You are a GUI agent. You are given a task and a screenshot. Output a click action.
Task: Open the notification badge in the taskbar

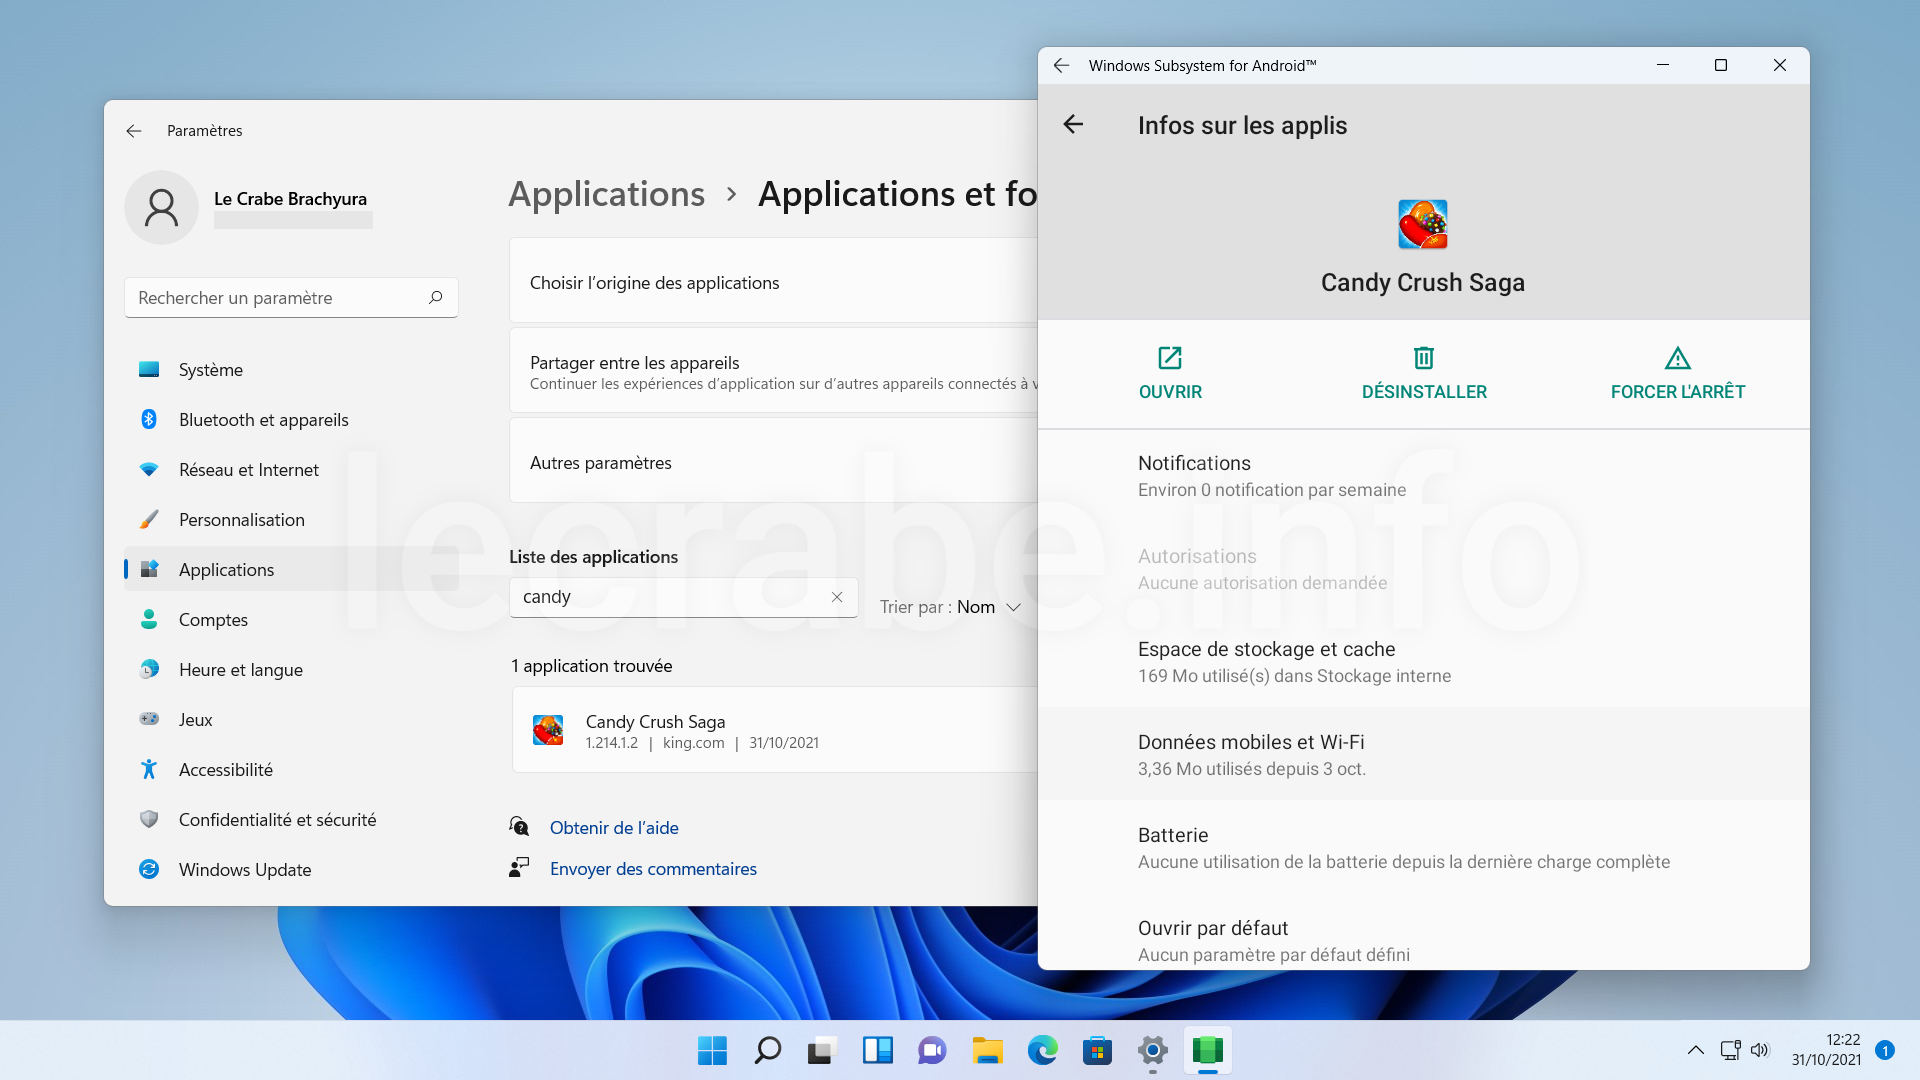pyautogui.click(x=1885, y=1050)
